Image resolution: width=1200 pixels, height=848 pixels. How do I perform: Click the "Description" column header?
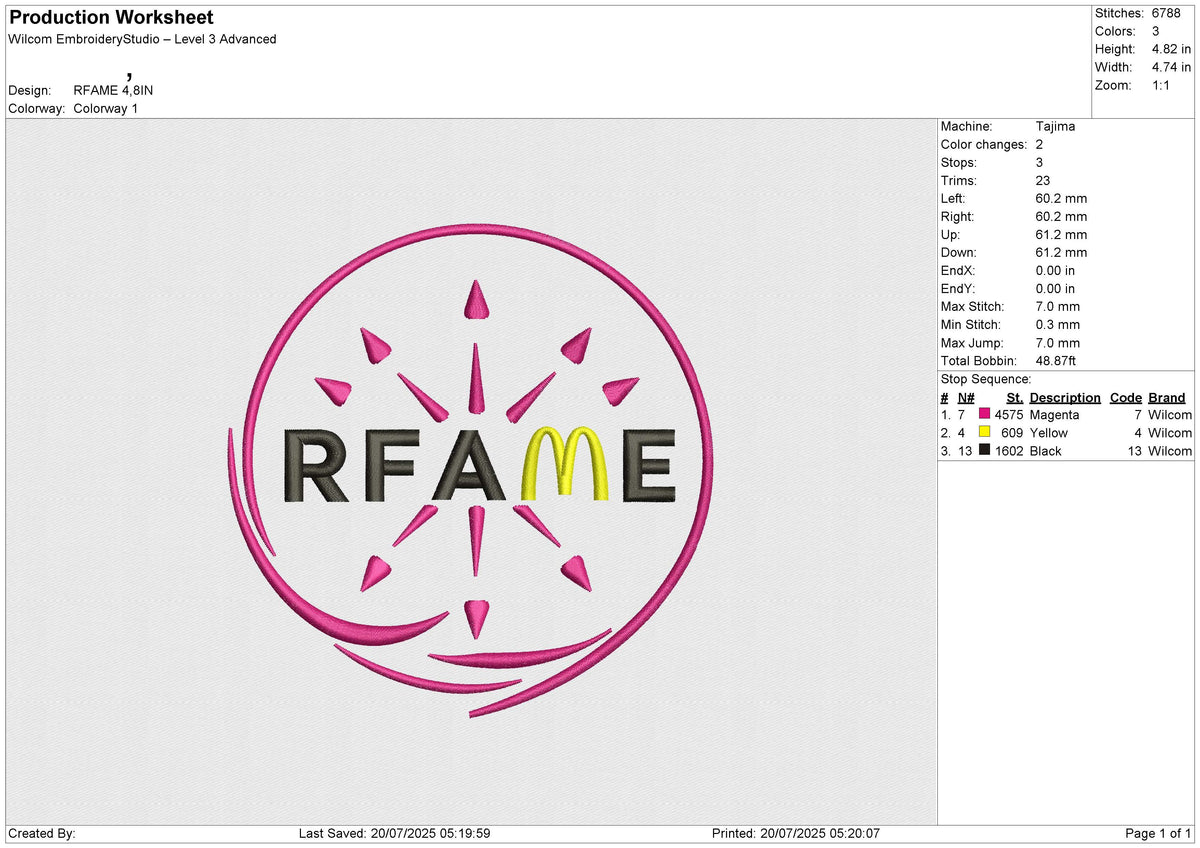click(1065, 398)
